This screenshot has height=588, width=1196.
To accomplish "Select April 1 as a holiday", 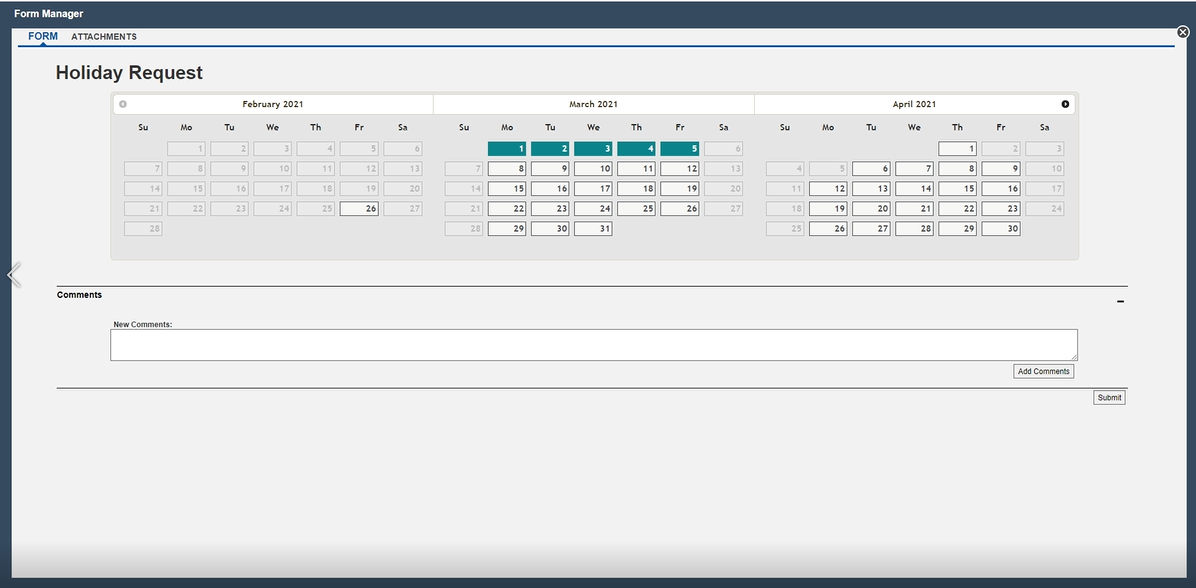I will pyautogui.click(x=957, y=149).
